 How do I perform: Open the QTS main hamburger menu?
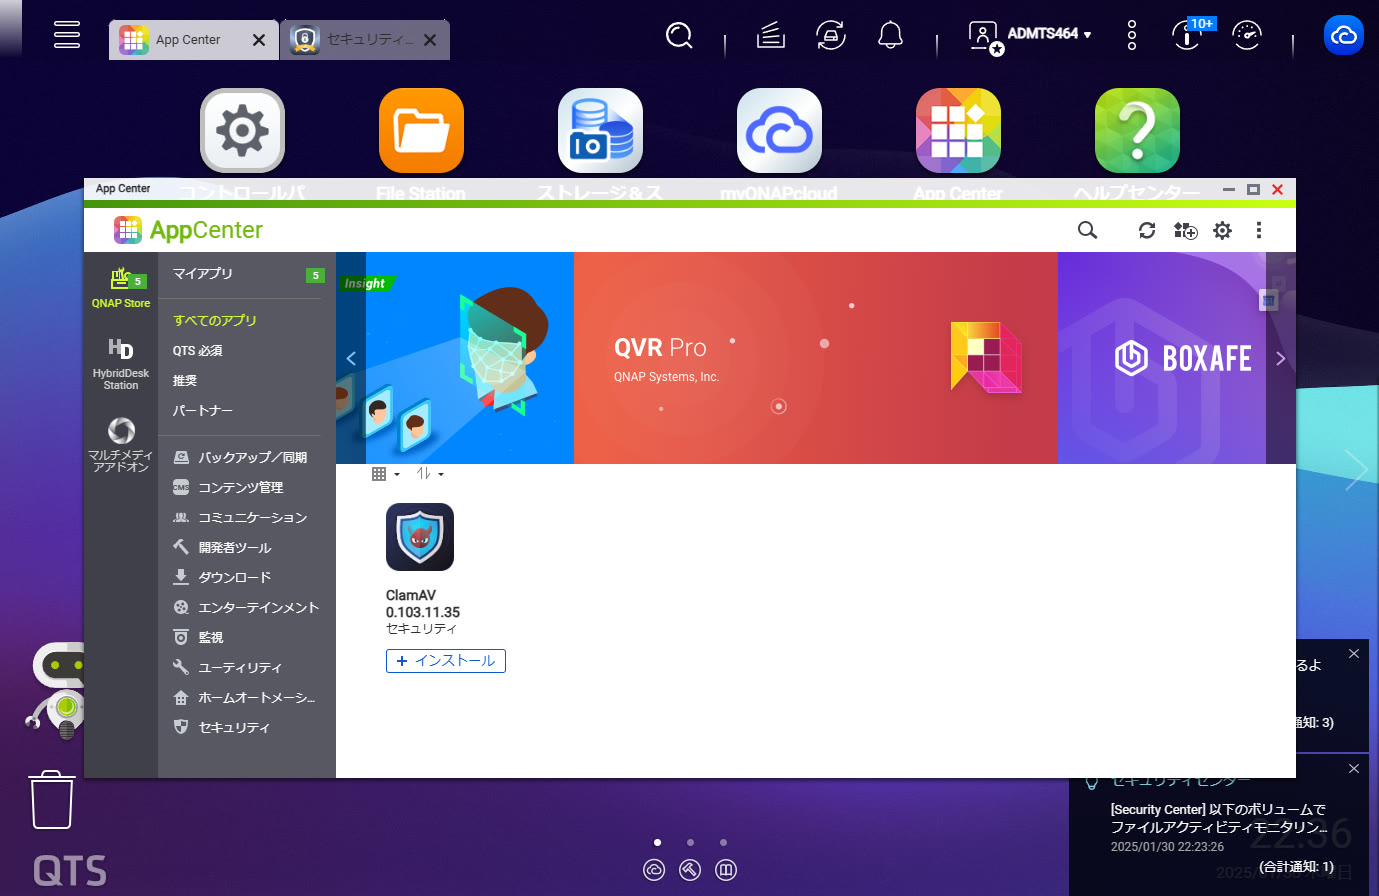(67, 34)
